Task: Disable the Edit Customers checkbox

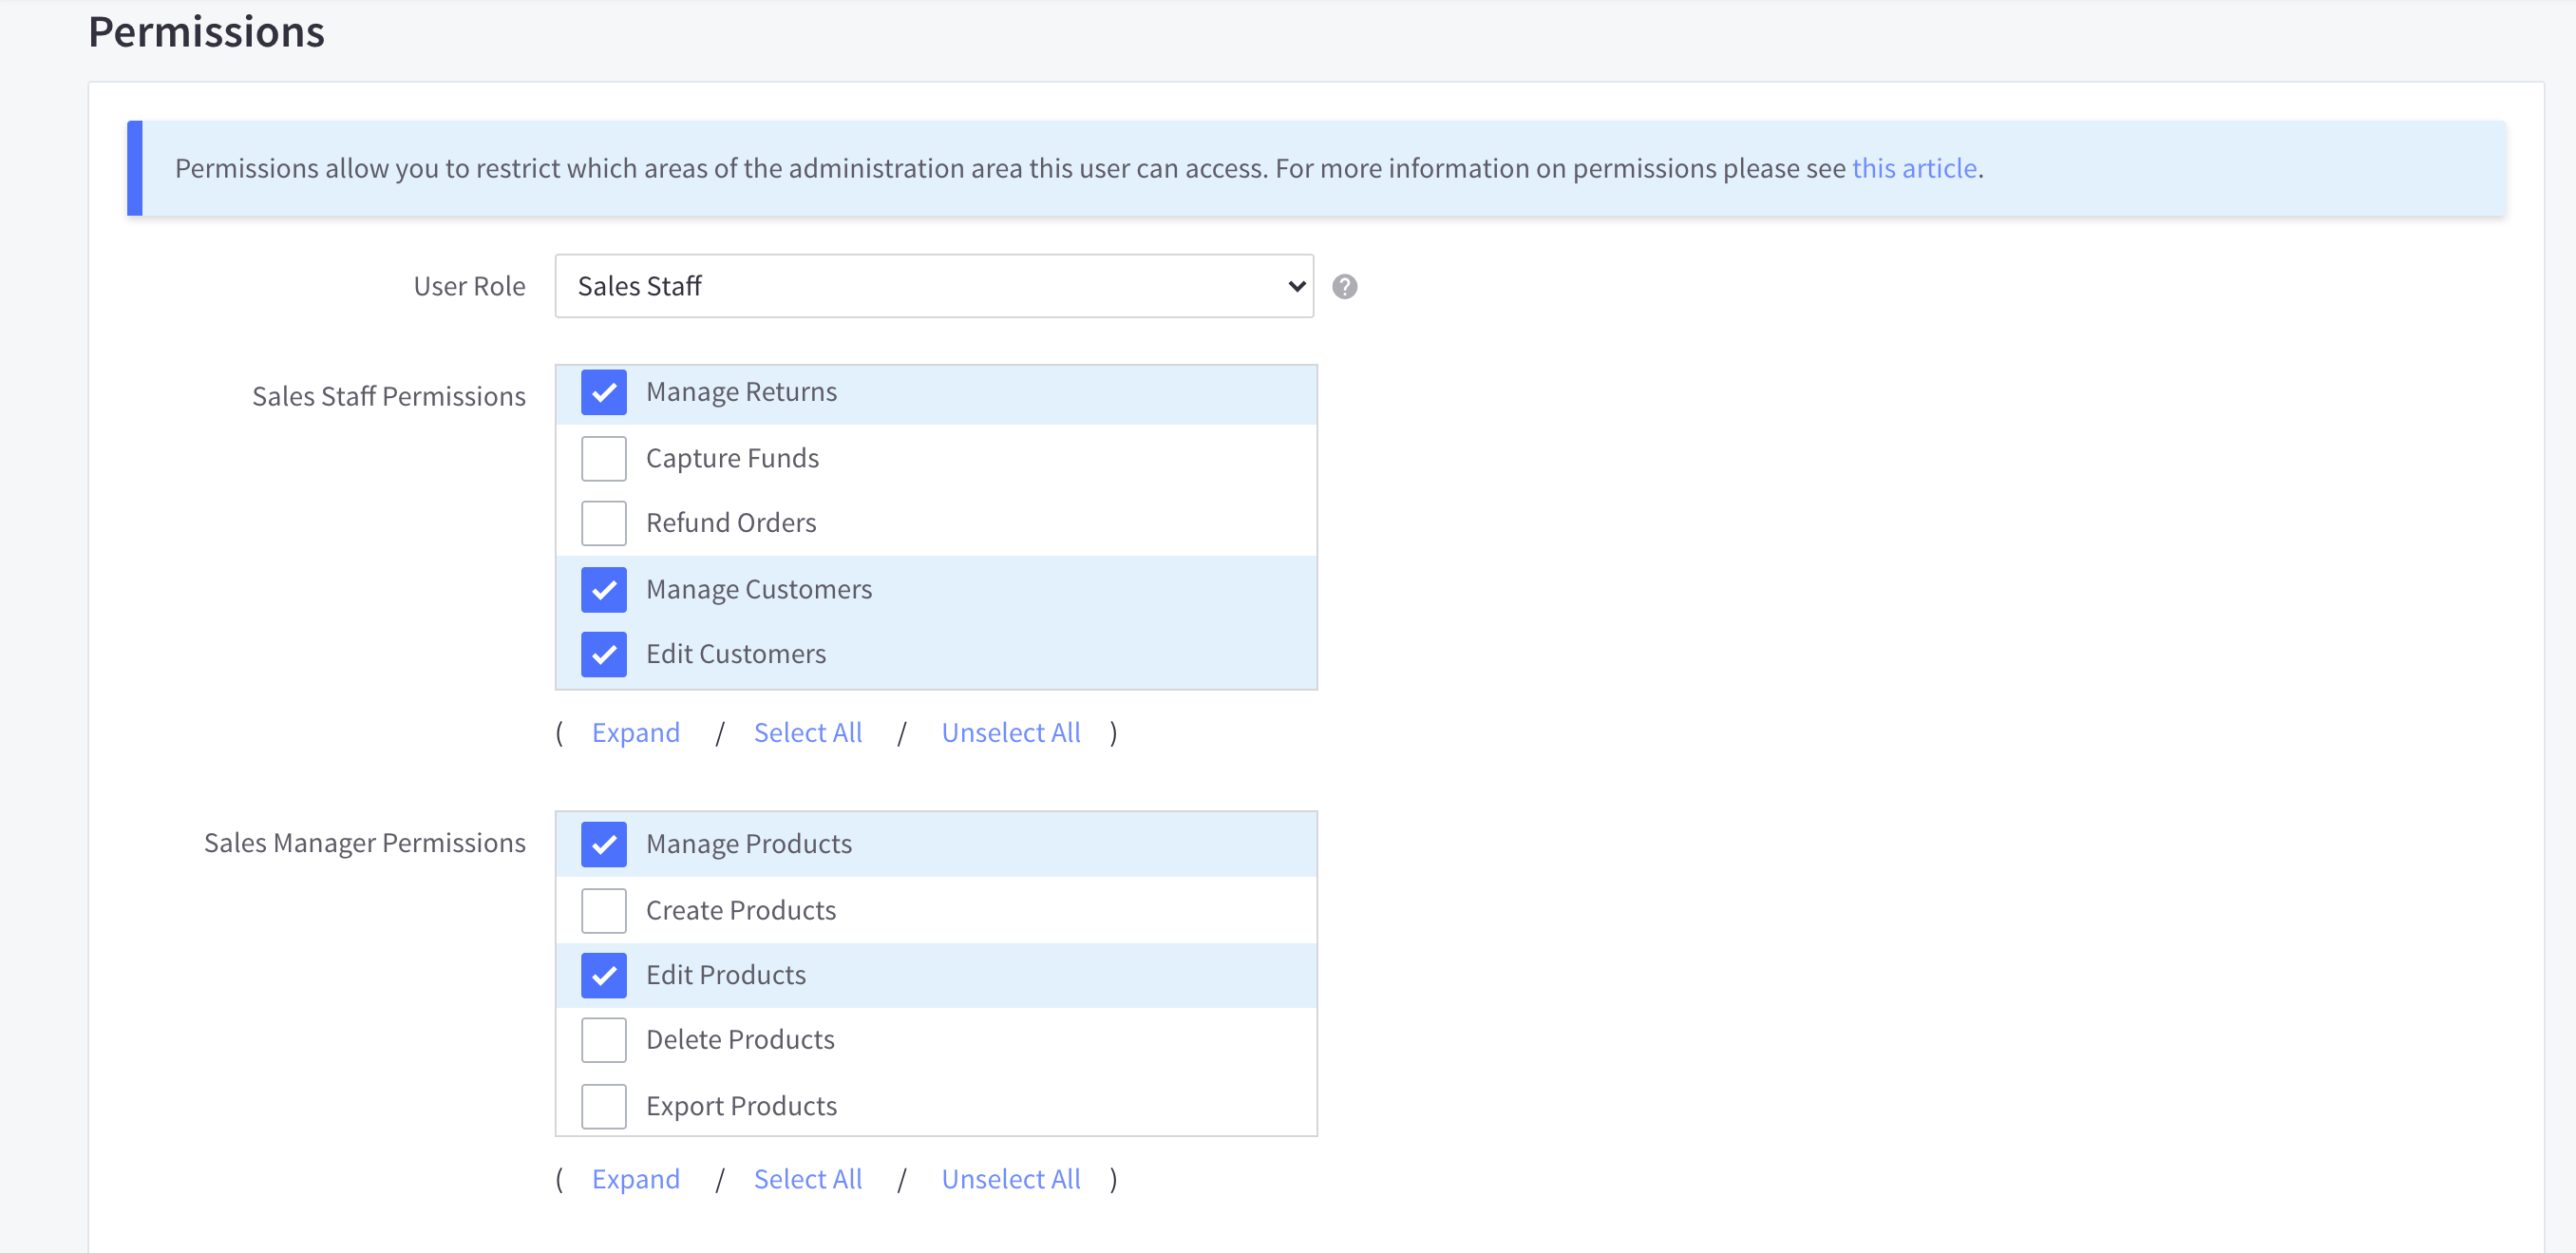Action: click(x=603, y=654)
